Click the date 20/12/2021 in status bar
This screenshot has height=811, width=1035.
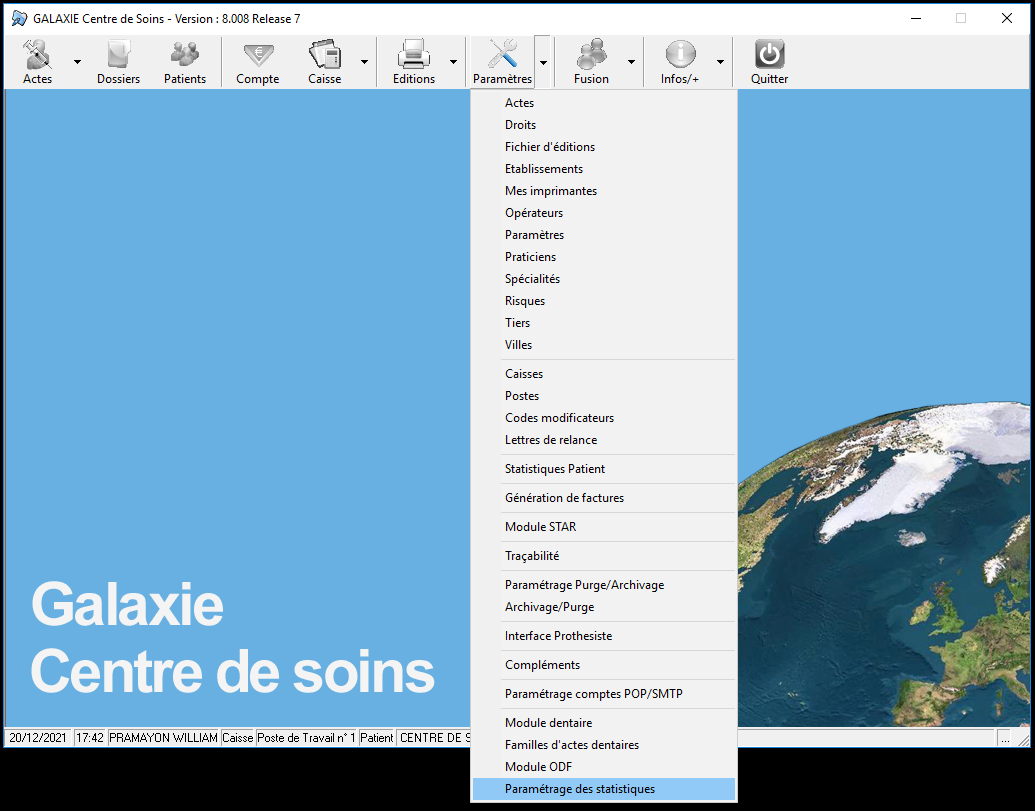click(38, 738)
